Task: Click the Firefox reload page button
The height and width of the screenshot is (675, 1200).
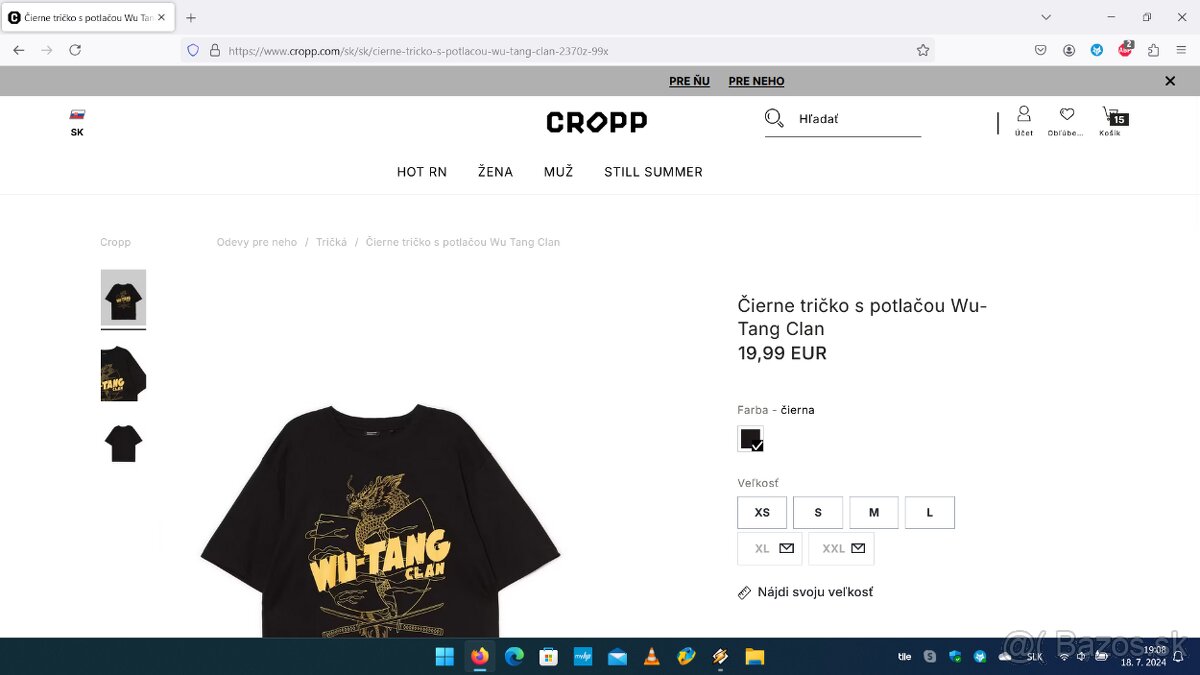Action: pos(75,50)
